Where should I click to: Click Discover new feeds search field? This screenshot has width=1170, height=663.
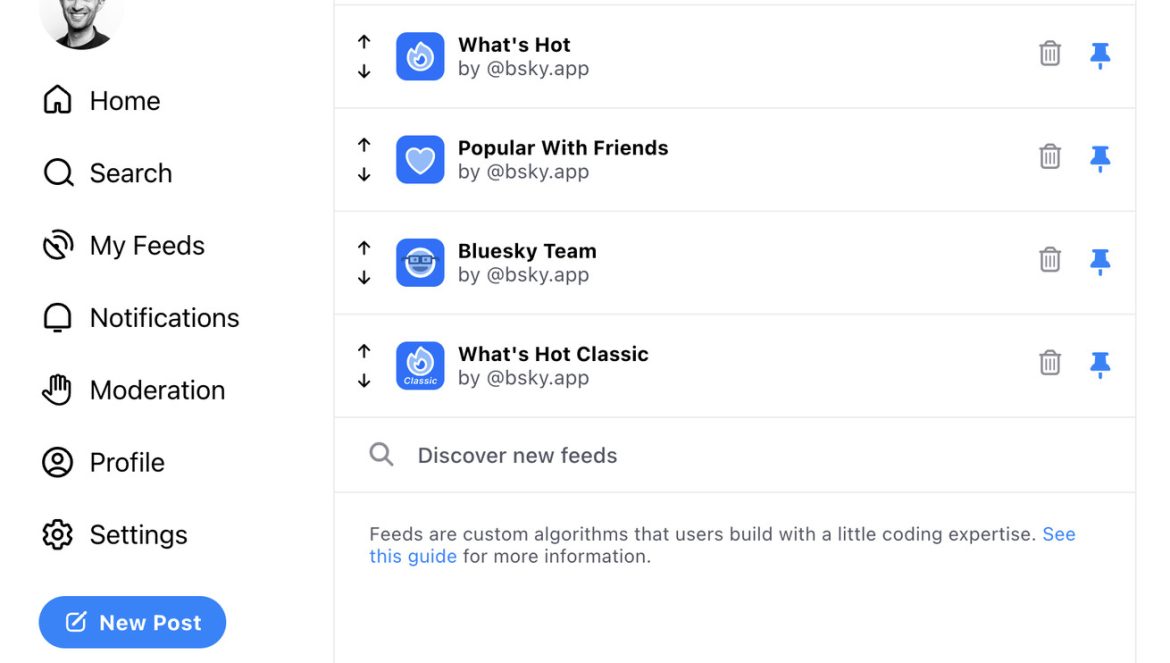(x=734, y=455)
